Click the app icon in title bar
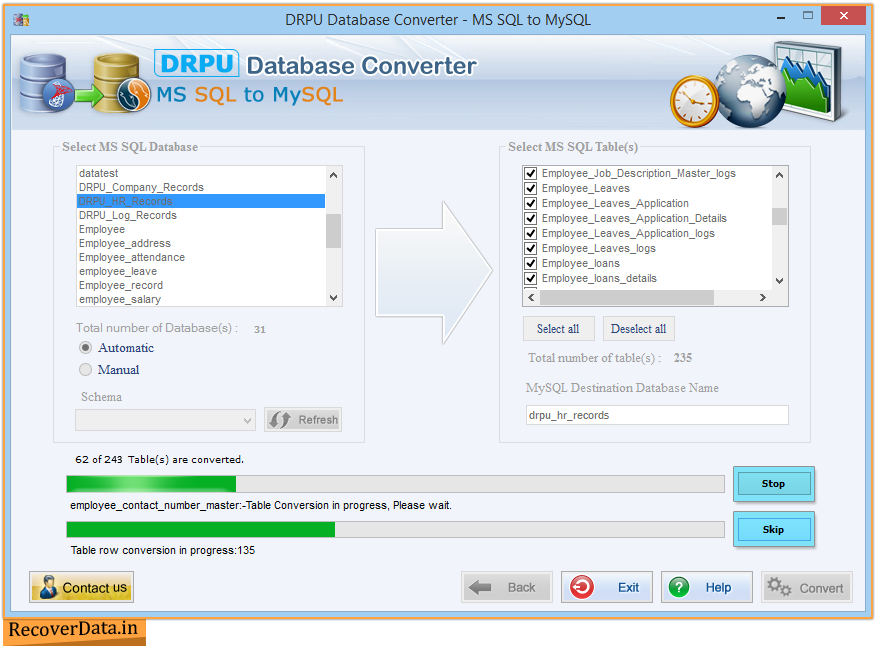The height and width of the screenshot is (646, 876). 21,20
